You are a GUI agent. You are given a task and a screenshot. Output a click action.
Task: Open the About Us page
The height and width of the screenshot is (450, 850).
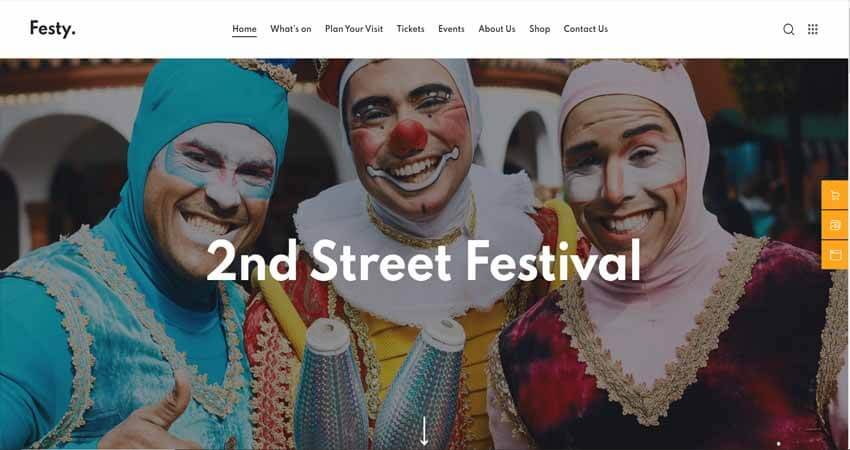coord(497,29)
